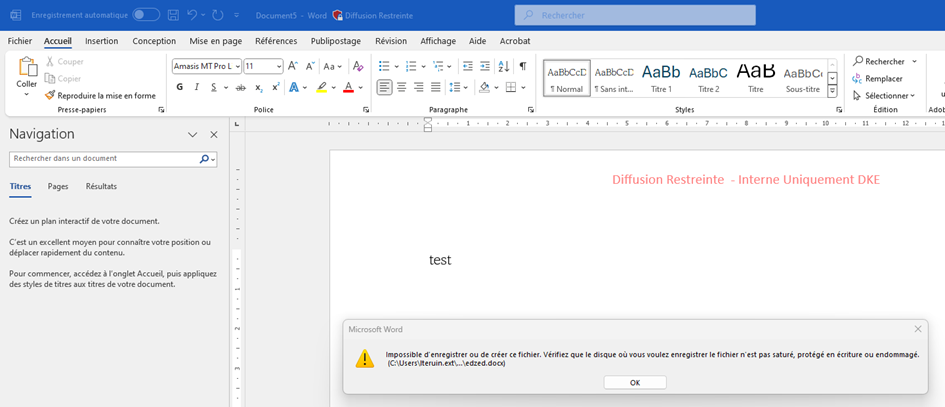Apply italic formatting with I icon
This screenshot has height=407, width=945.
[x=197, y=88]
